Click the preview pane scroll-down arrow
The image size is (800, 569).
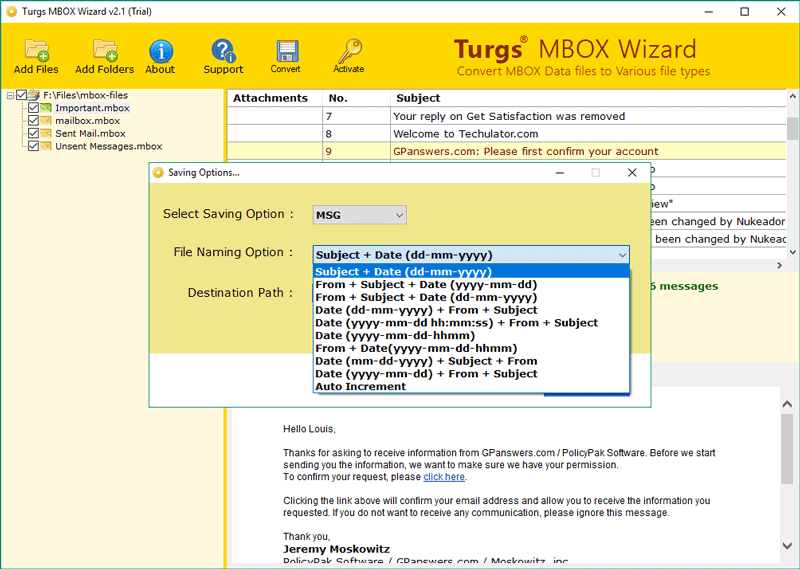coord(787,546)
